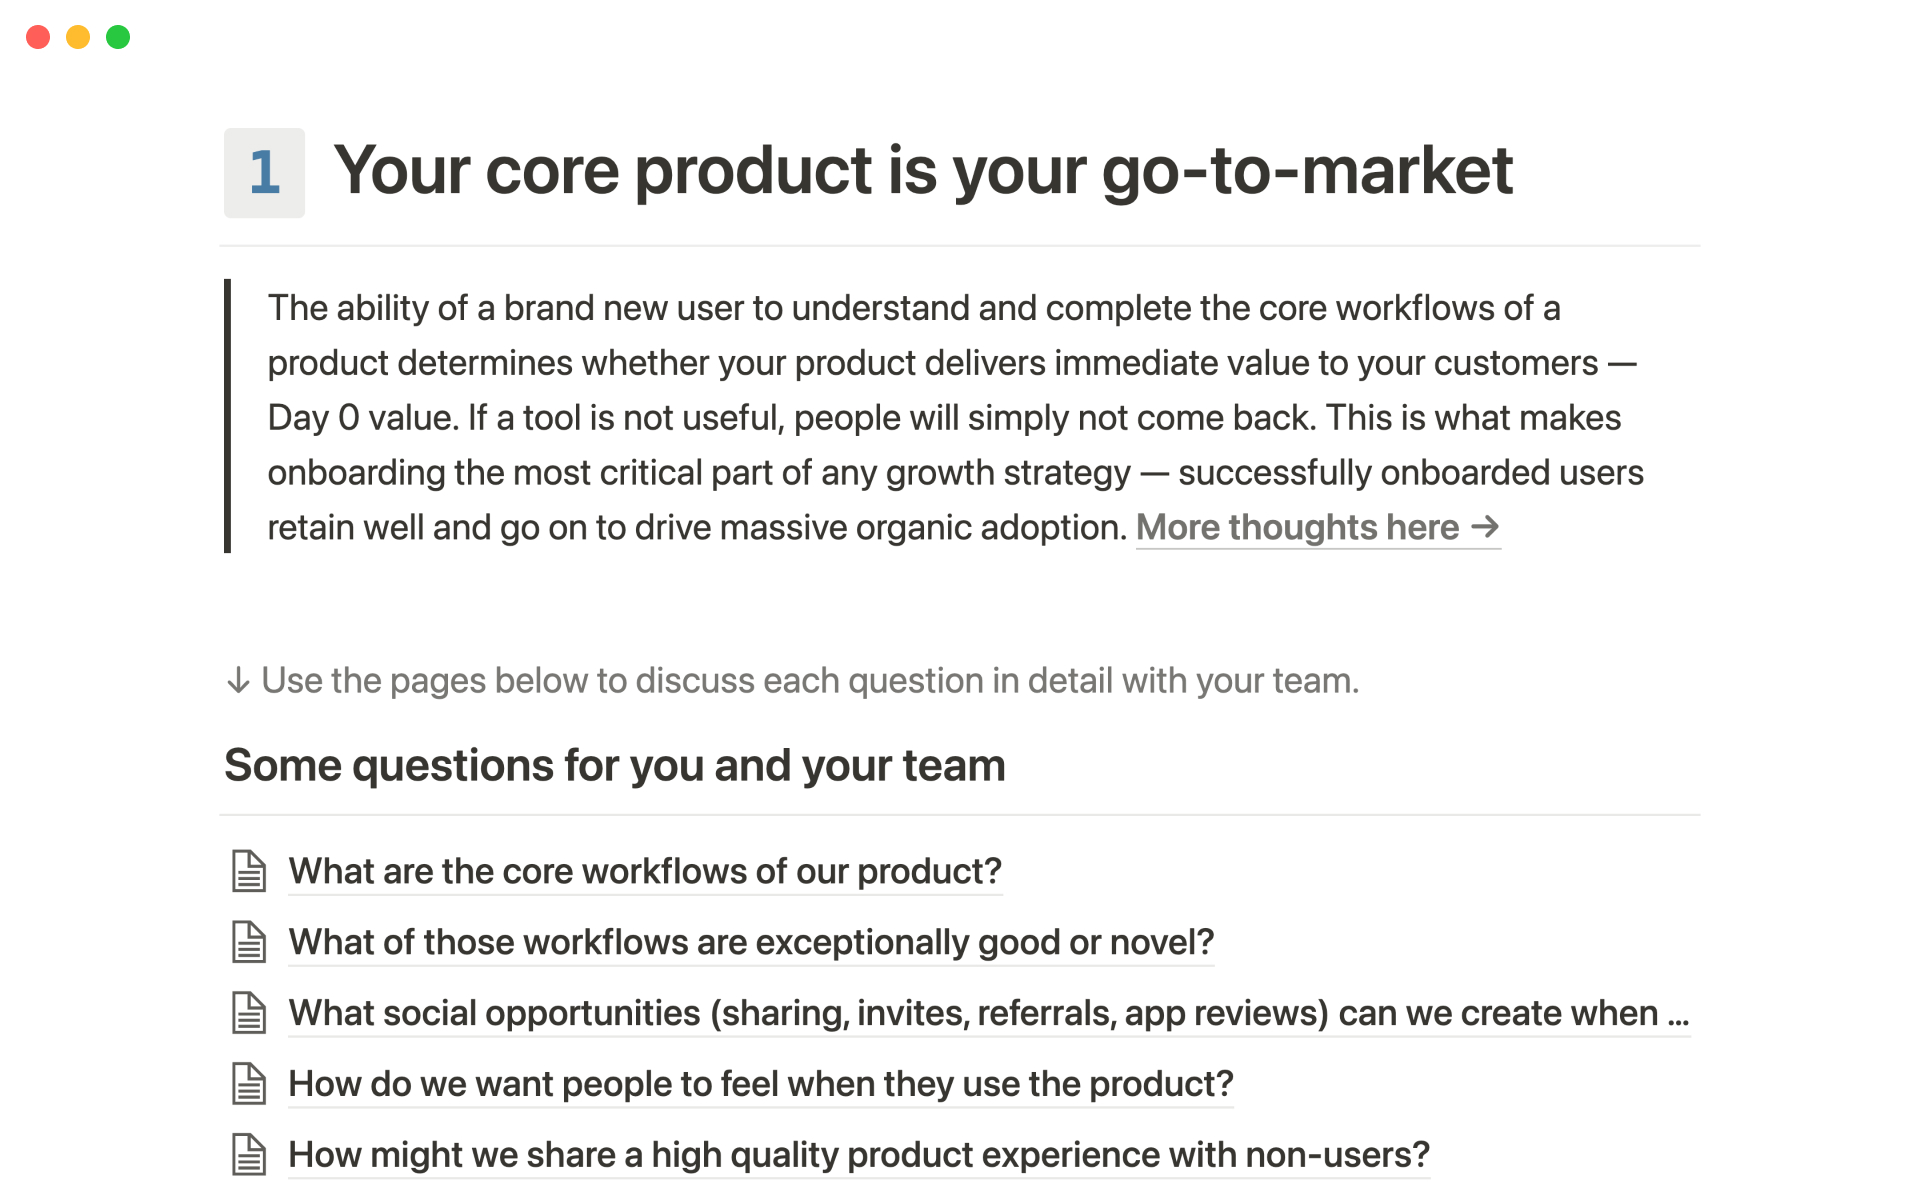Open the 'What social opportunities' subpage
Image resolution: width=1920 pixels, height=1200 pixels.
988,1013
